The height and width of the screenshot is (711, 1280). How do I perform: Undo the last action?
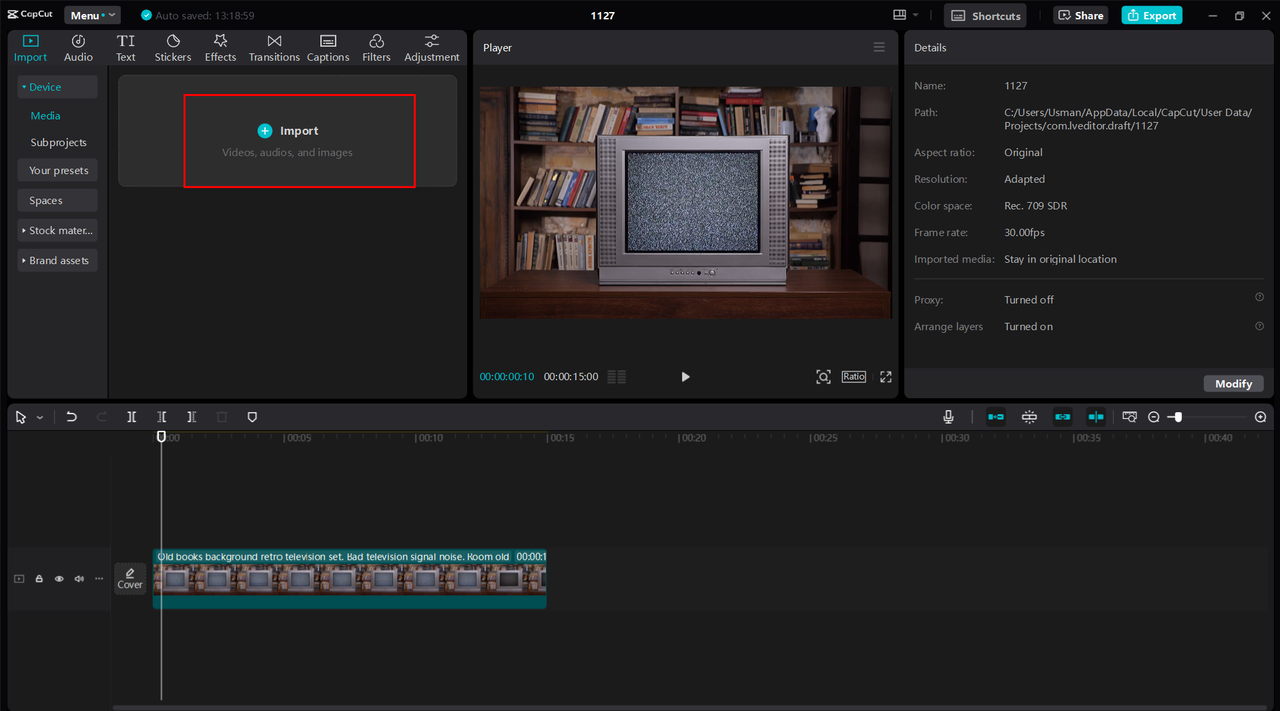pos(71,417)
